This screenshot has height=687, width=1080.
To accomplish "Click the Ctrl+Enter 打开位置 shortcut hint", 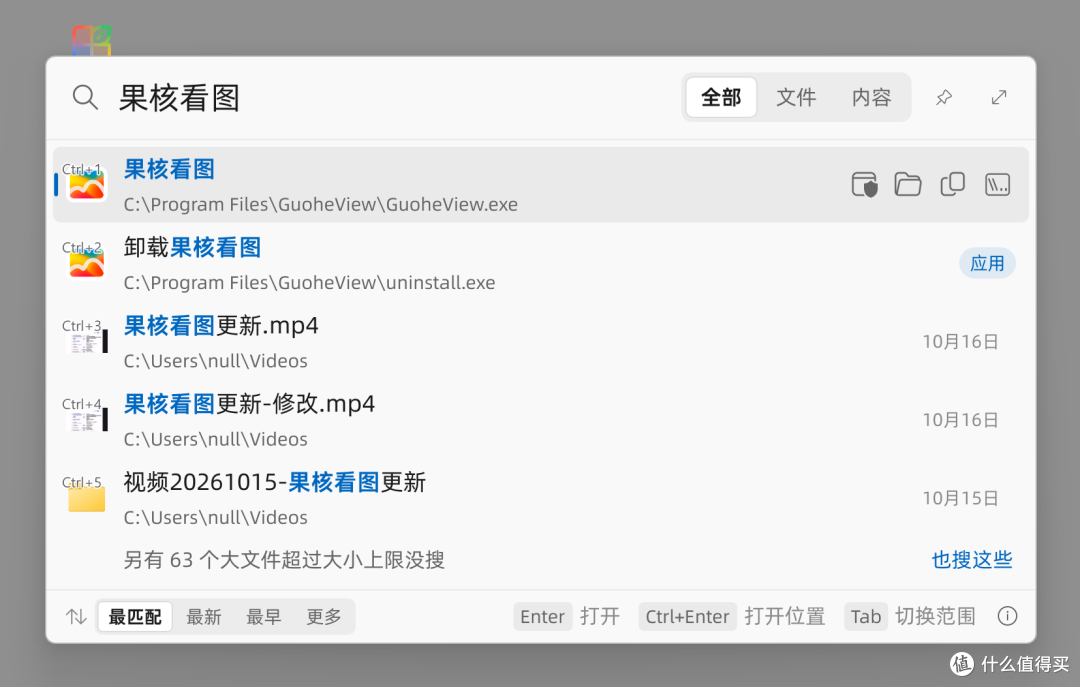I will (732, 616).
